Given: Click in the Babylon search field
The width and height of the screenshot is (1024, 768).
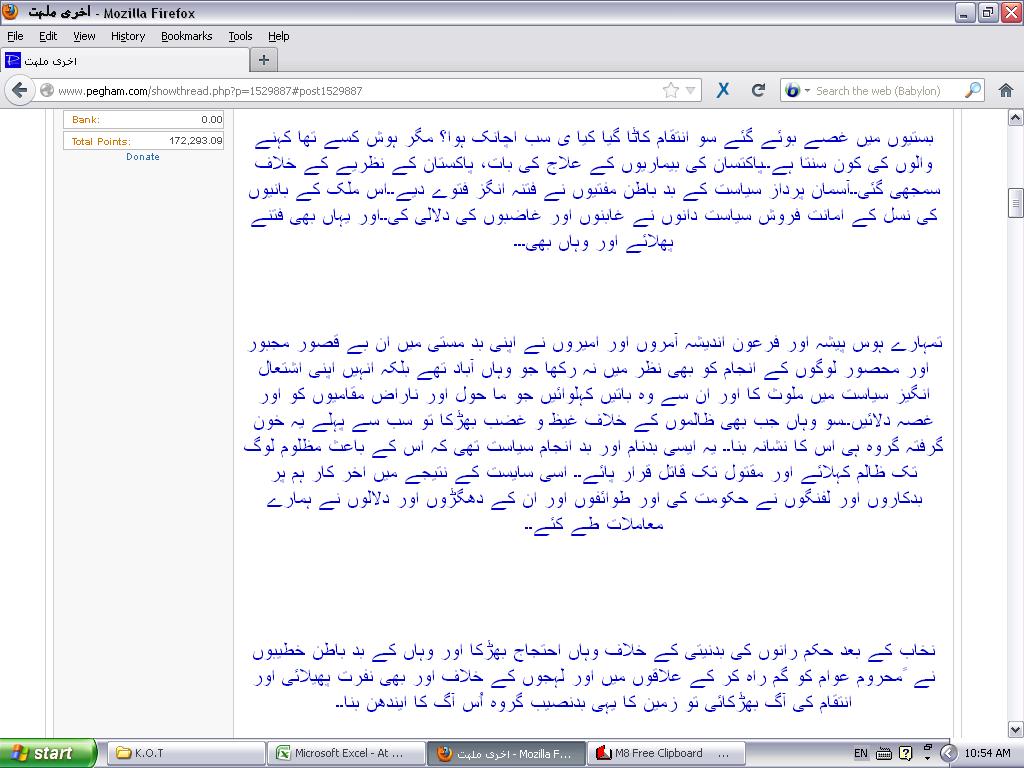Looking at the screenshot, I should [885, 91].
